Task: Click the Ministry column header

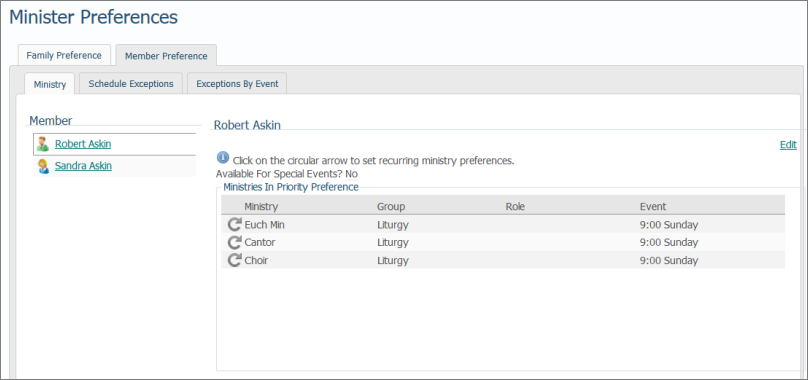Action: (261, 207)
